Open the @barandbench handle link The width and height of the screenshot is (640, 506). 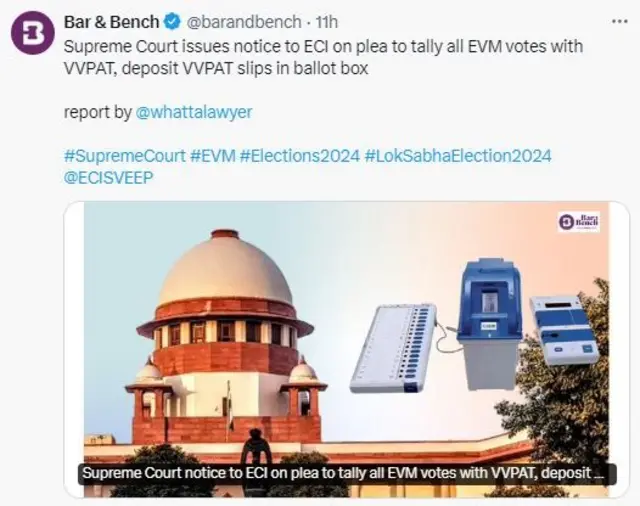pyautogui.click(x=243, y=22)
